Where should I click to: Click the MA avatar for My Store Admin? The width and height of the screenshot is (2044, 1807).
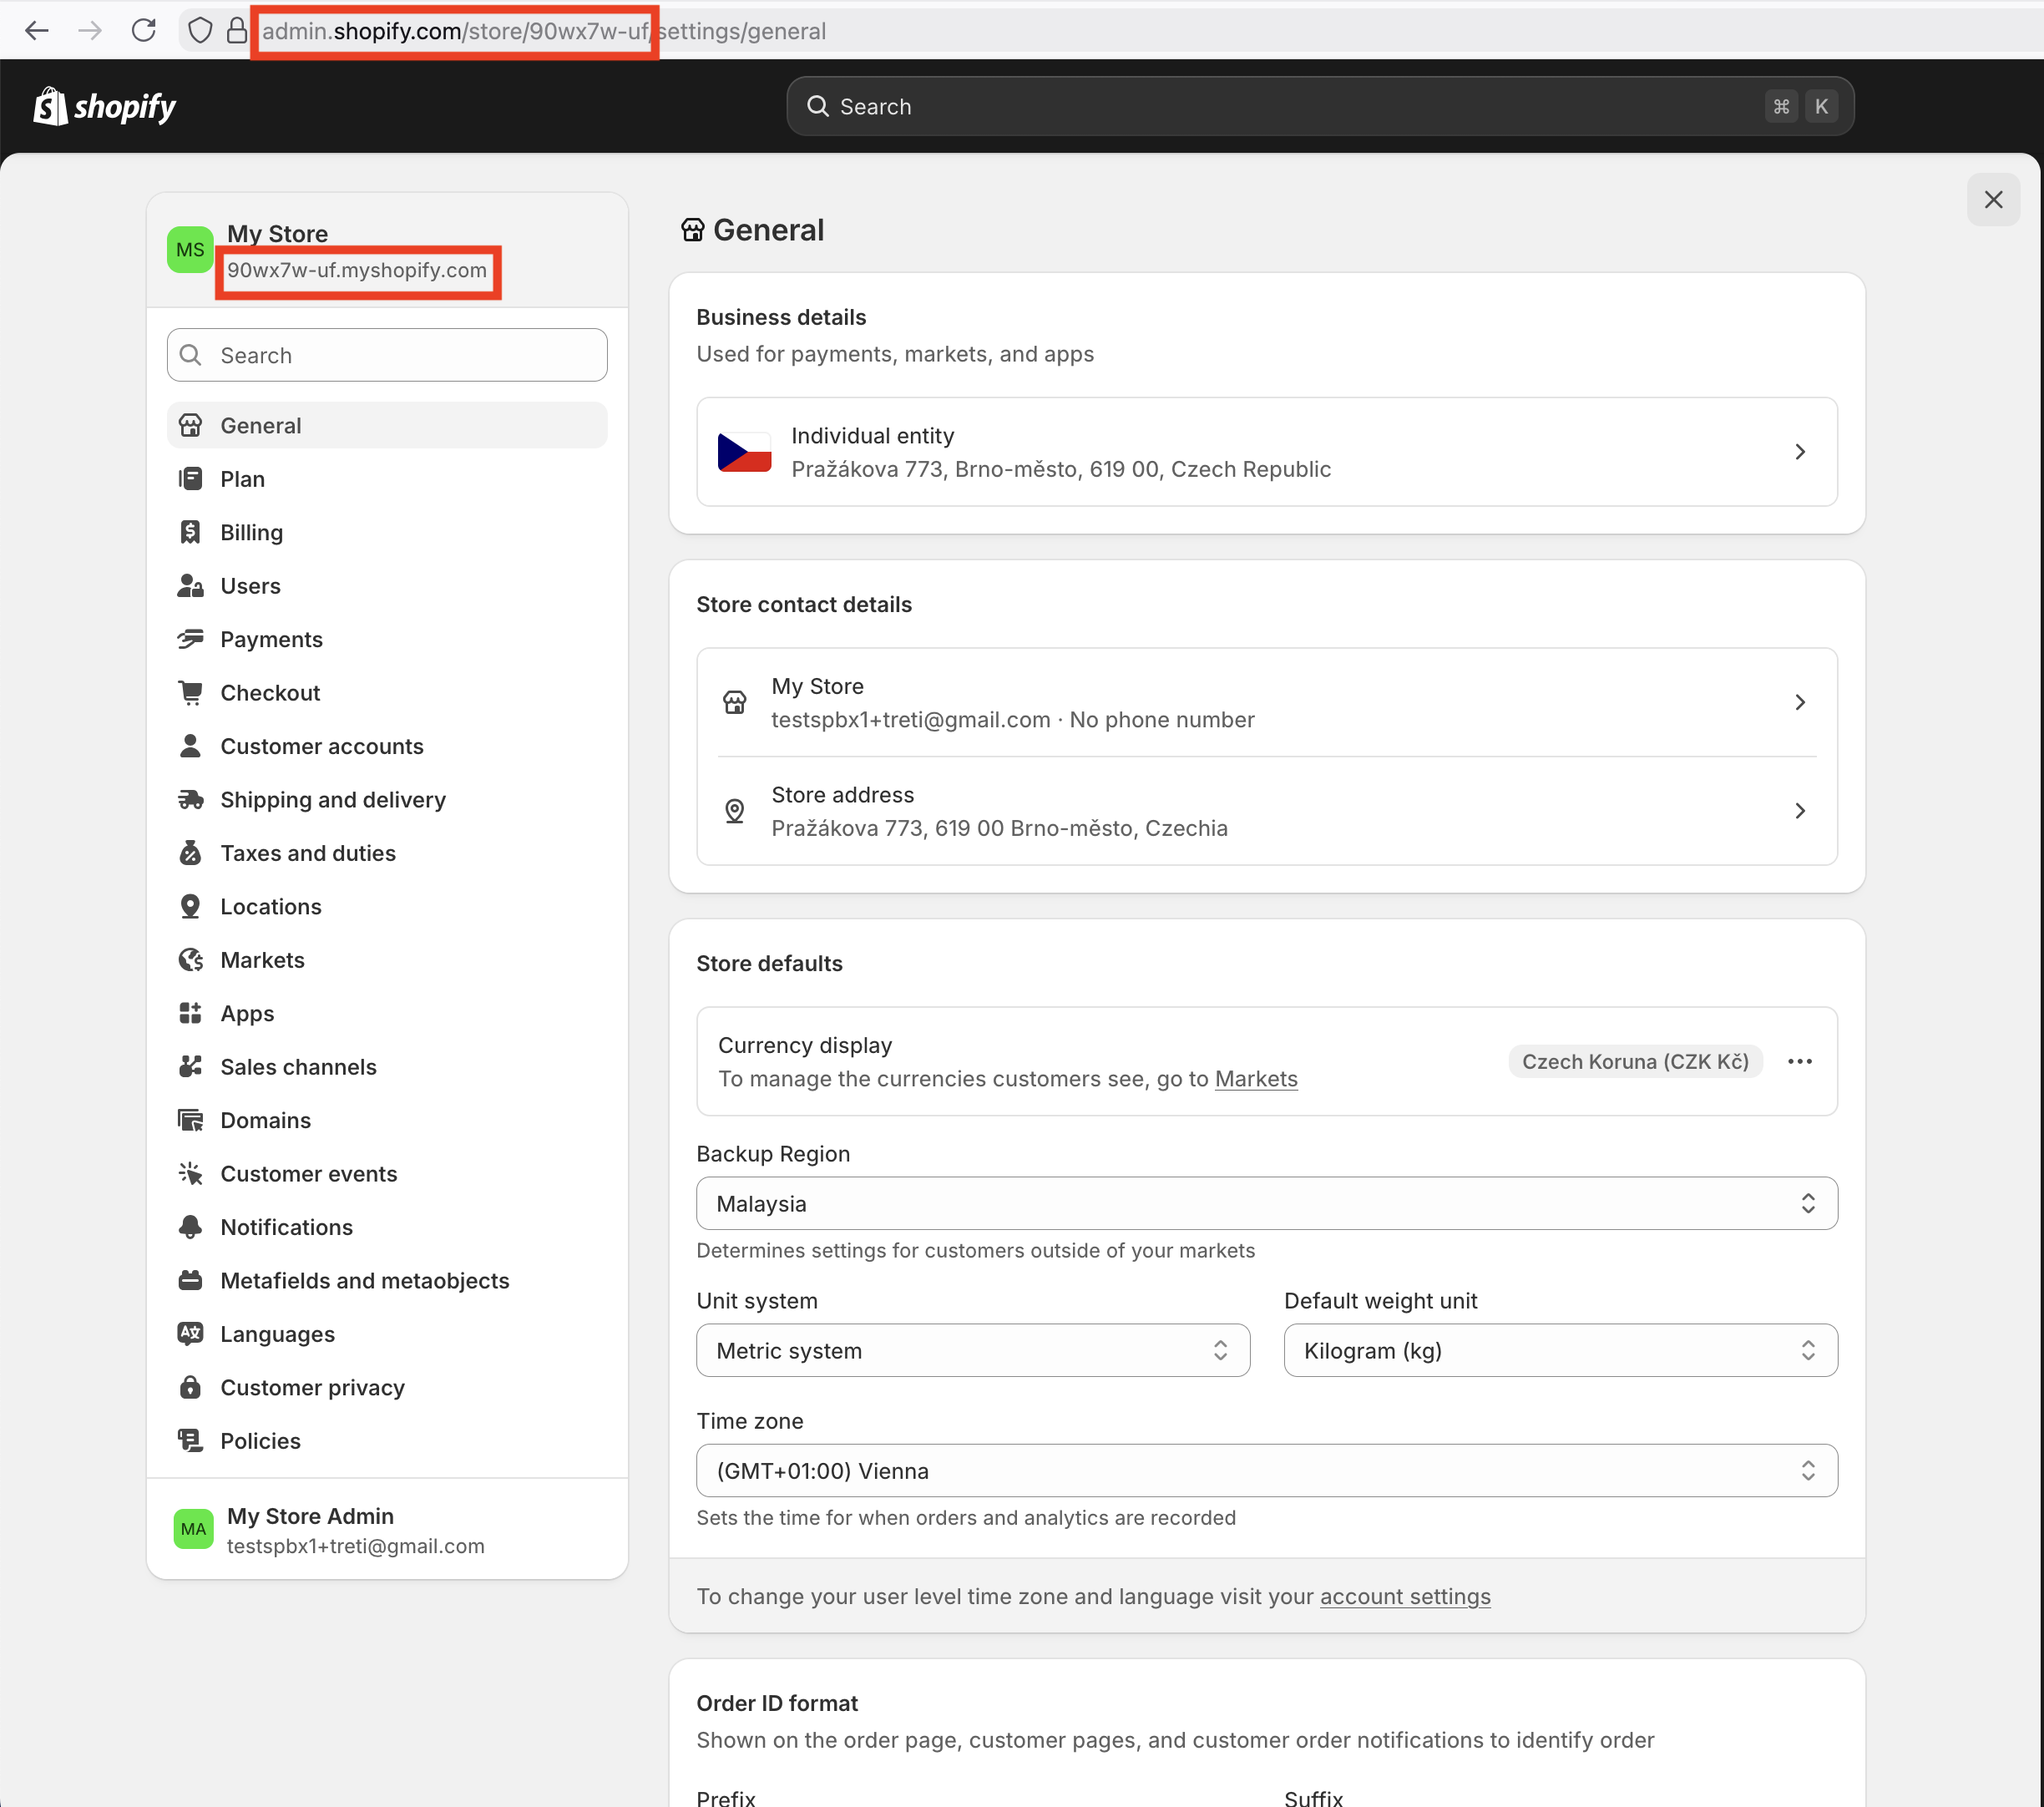click(192, 1528)
